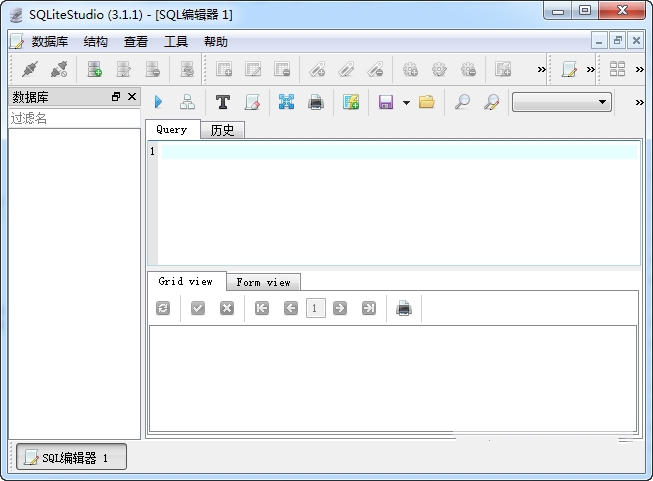Open the 查看 menu
Viewport: 653px width, 481px height.
(136, 42)
